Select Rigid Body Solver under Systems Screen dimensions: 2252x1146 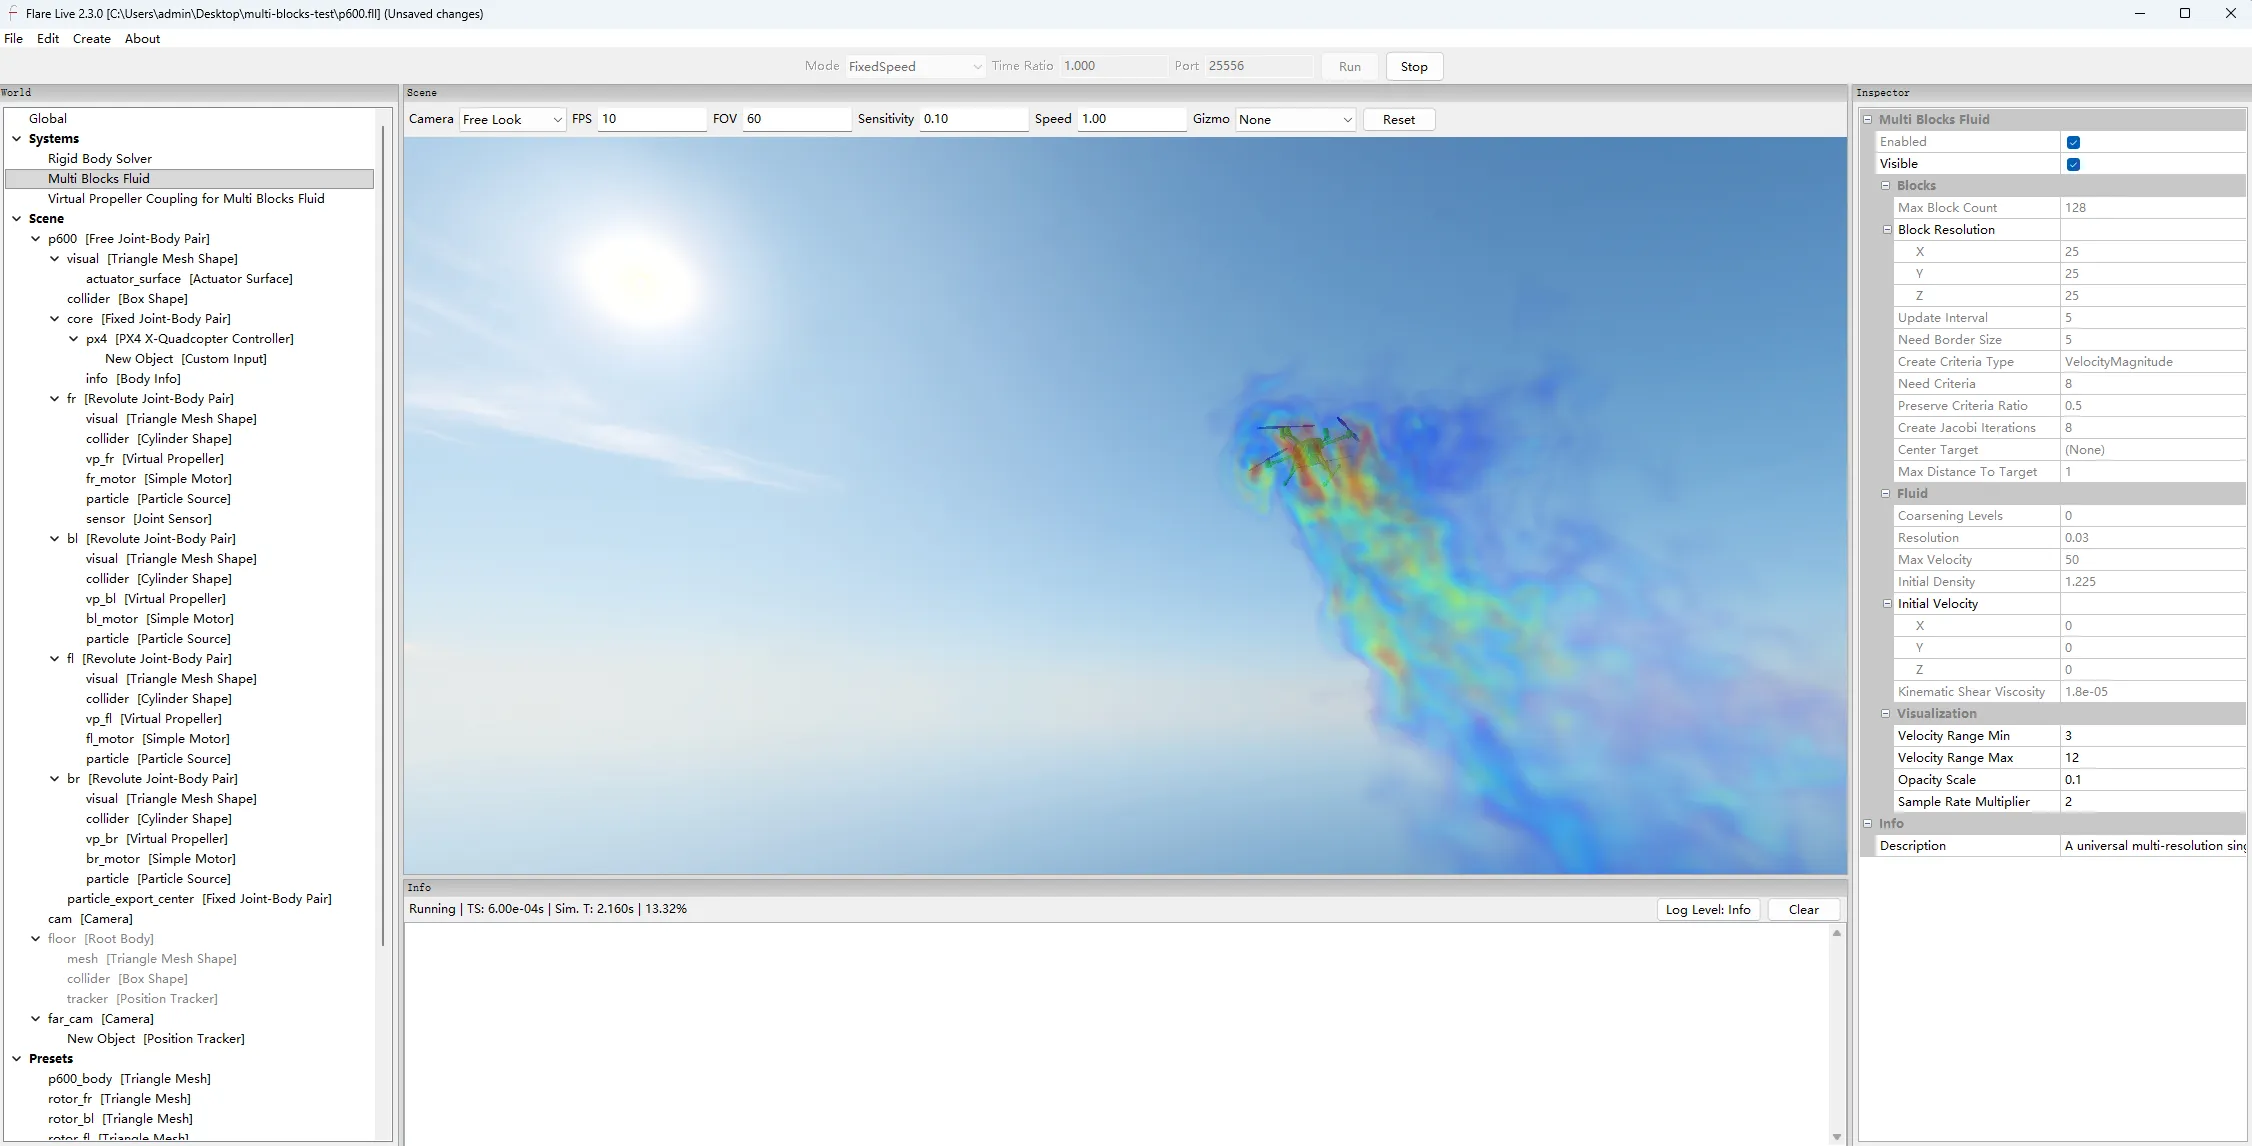pos(100,158)
